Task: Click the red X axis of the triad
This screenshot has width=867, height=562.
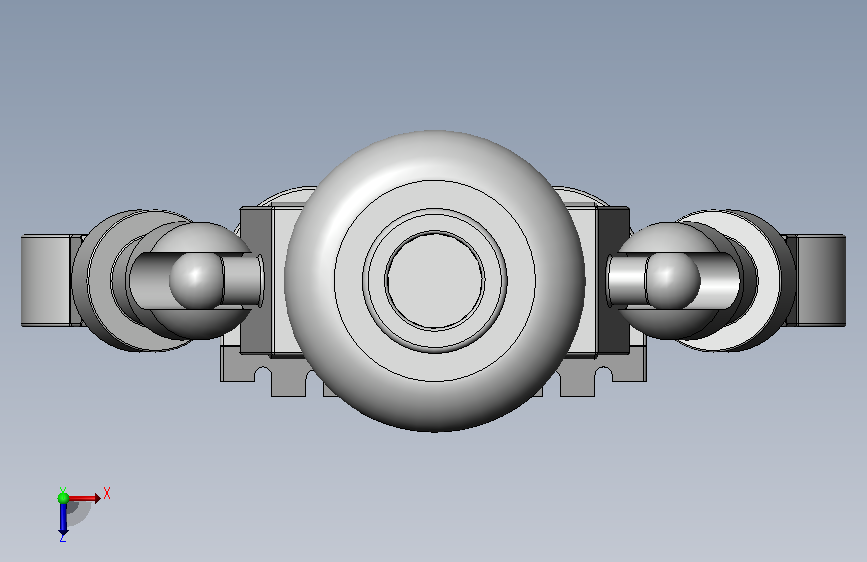Action: point(85,498)
